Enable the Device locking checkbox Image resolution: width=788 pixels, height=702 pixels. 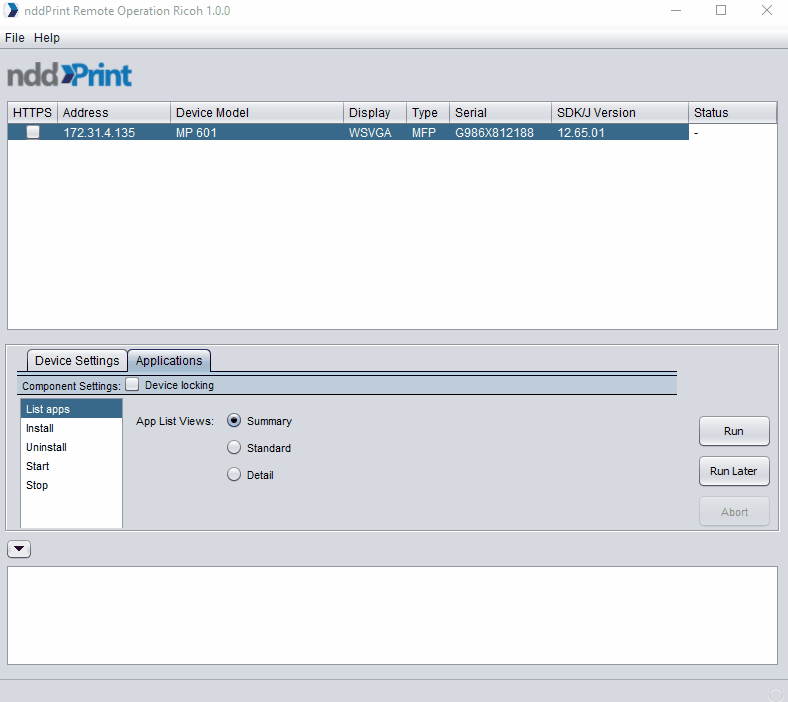(x=132, y=385)
